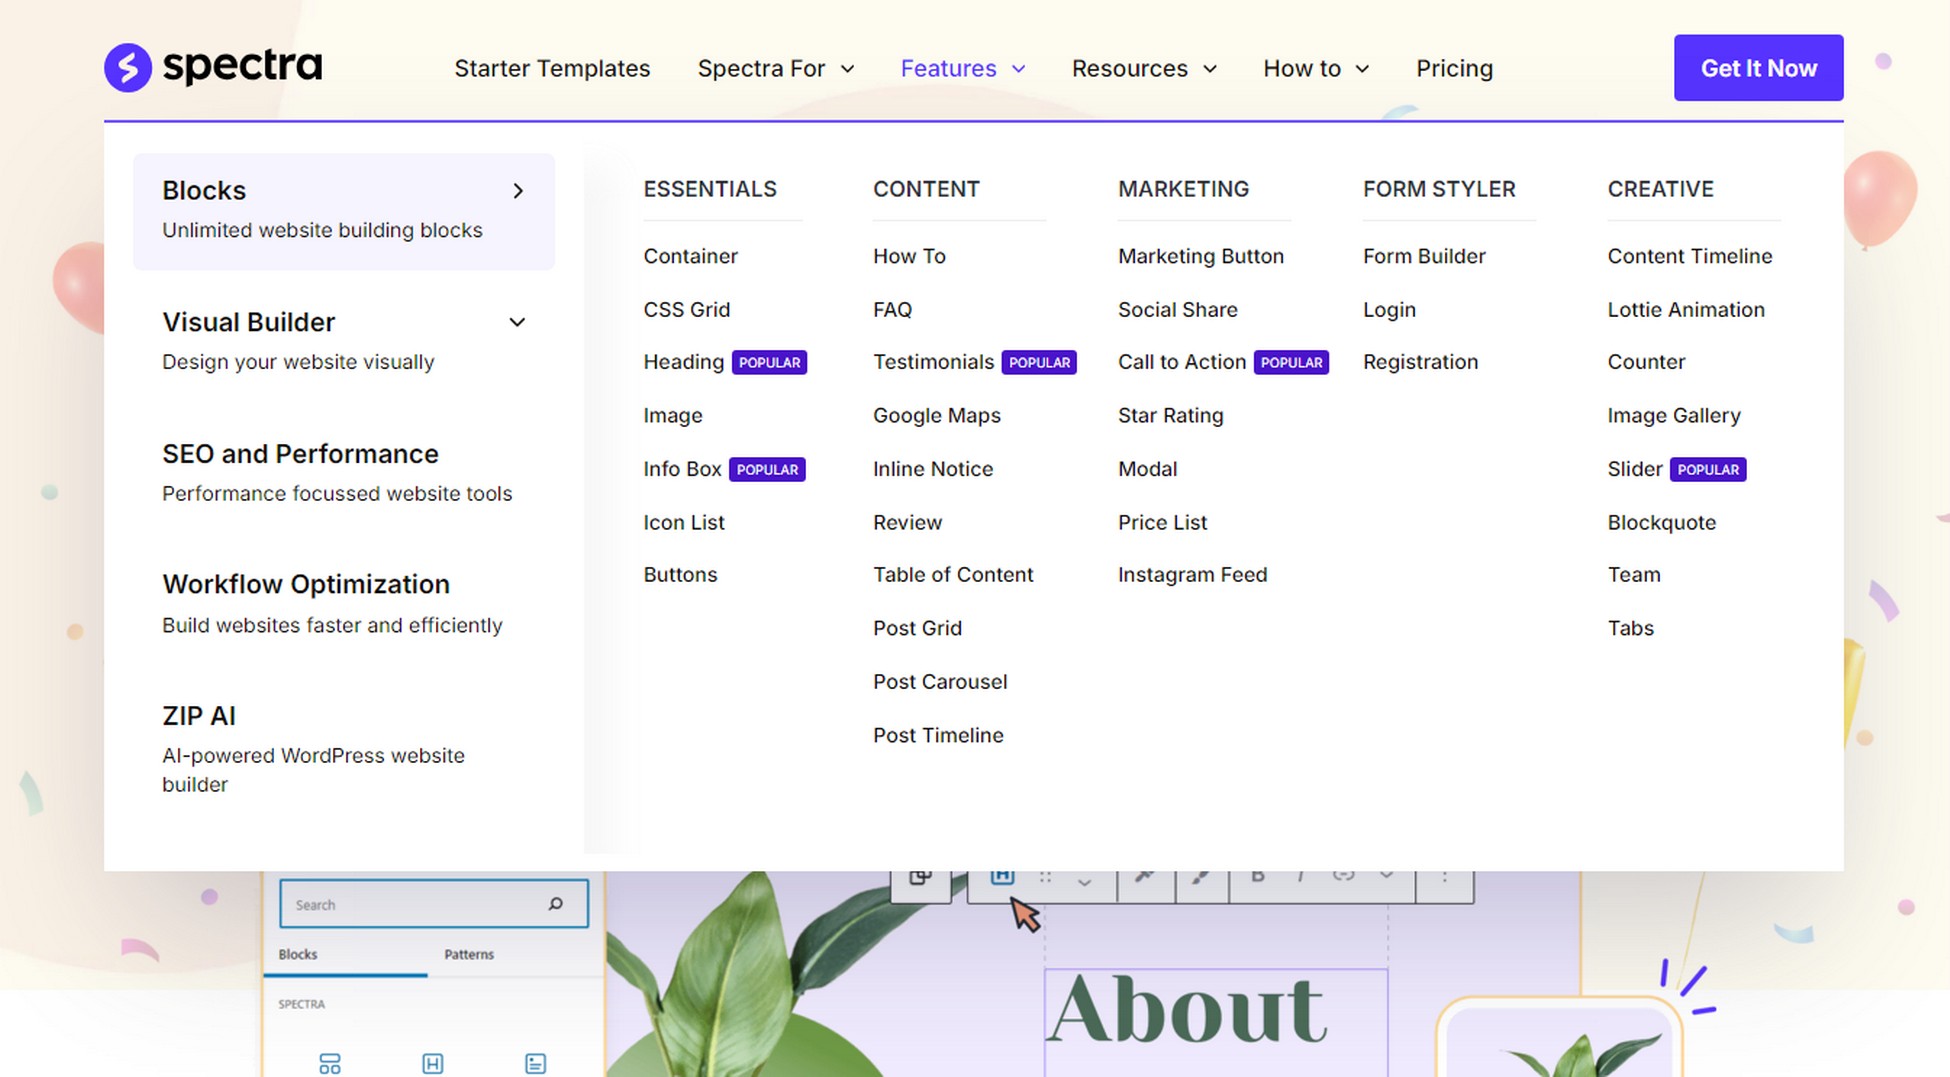Open the Registration block link

click(1420, 362)
